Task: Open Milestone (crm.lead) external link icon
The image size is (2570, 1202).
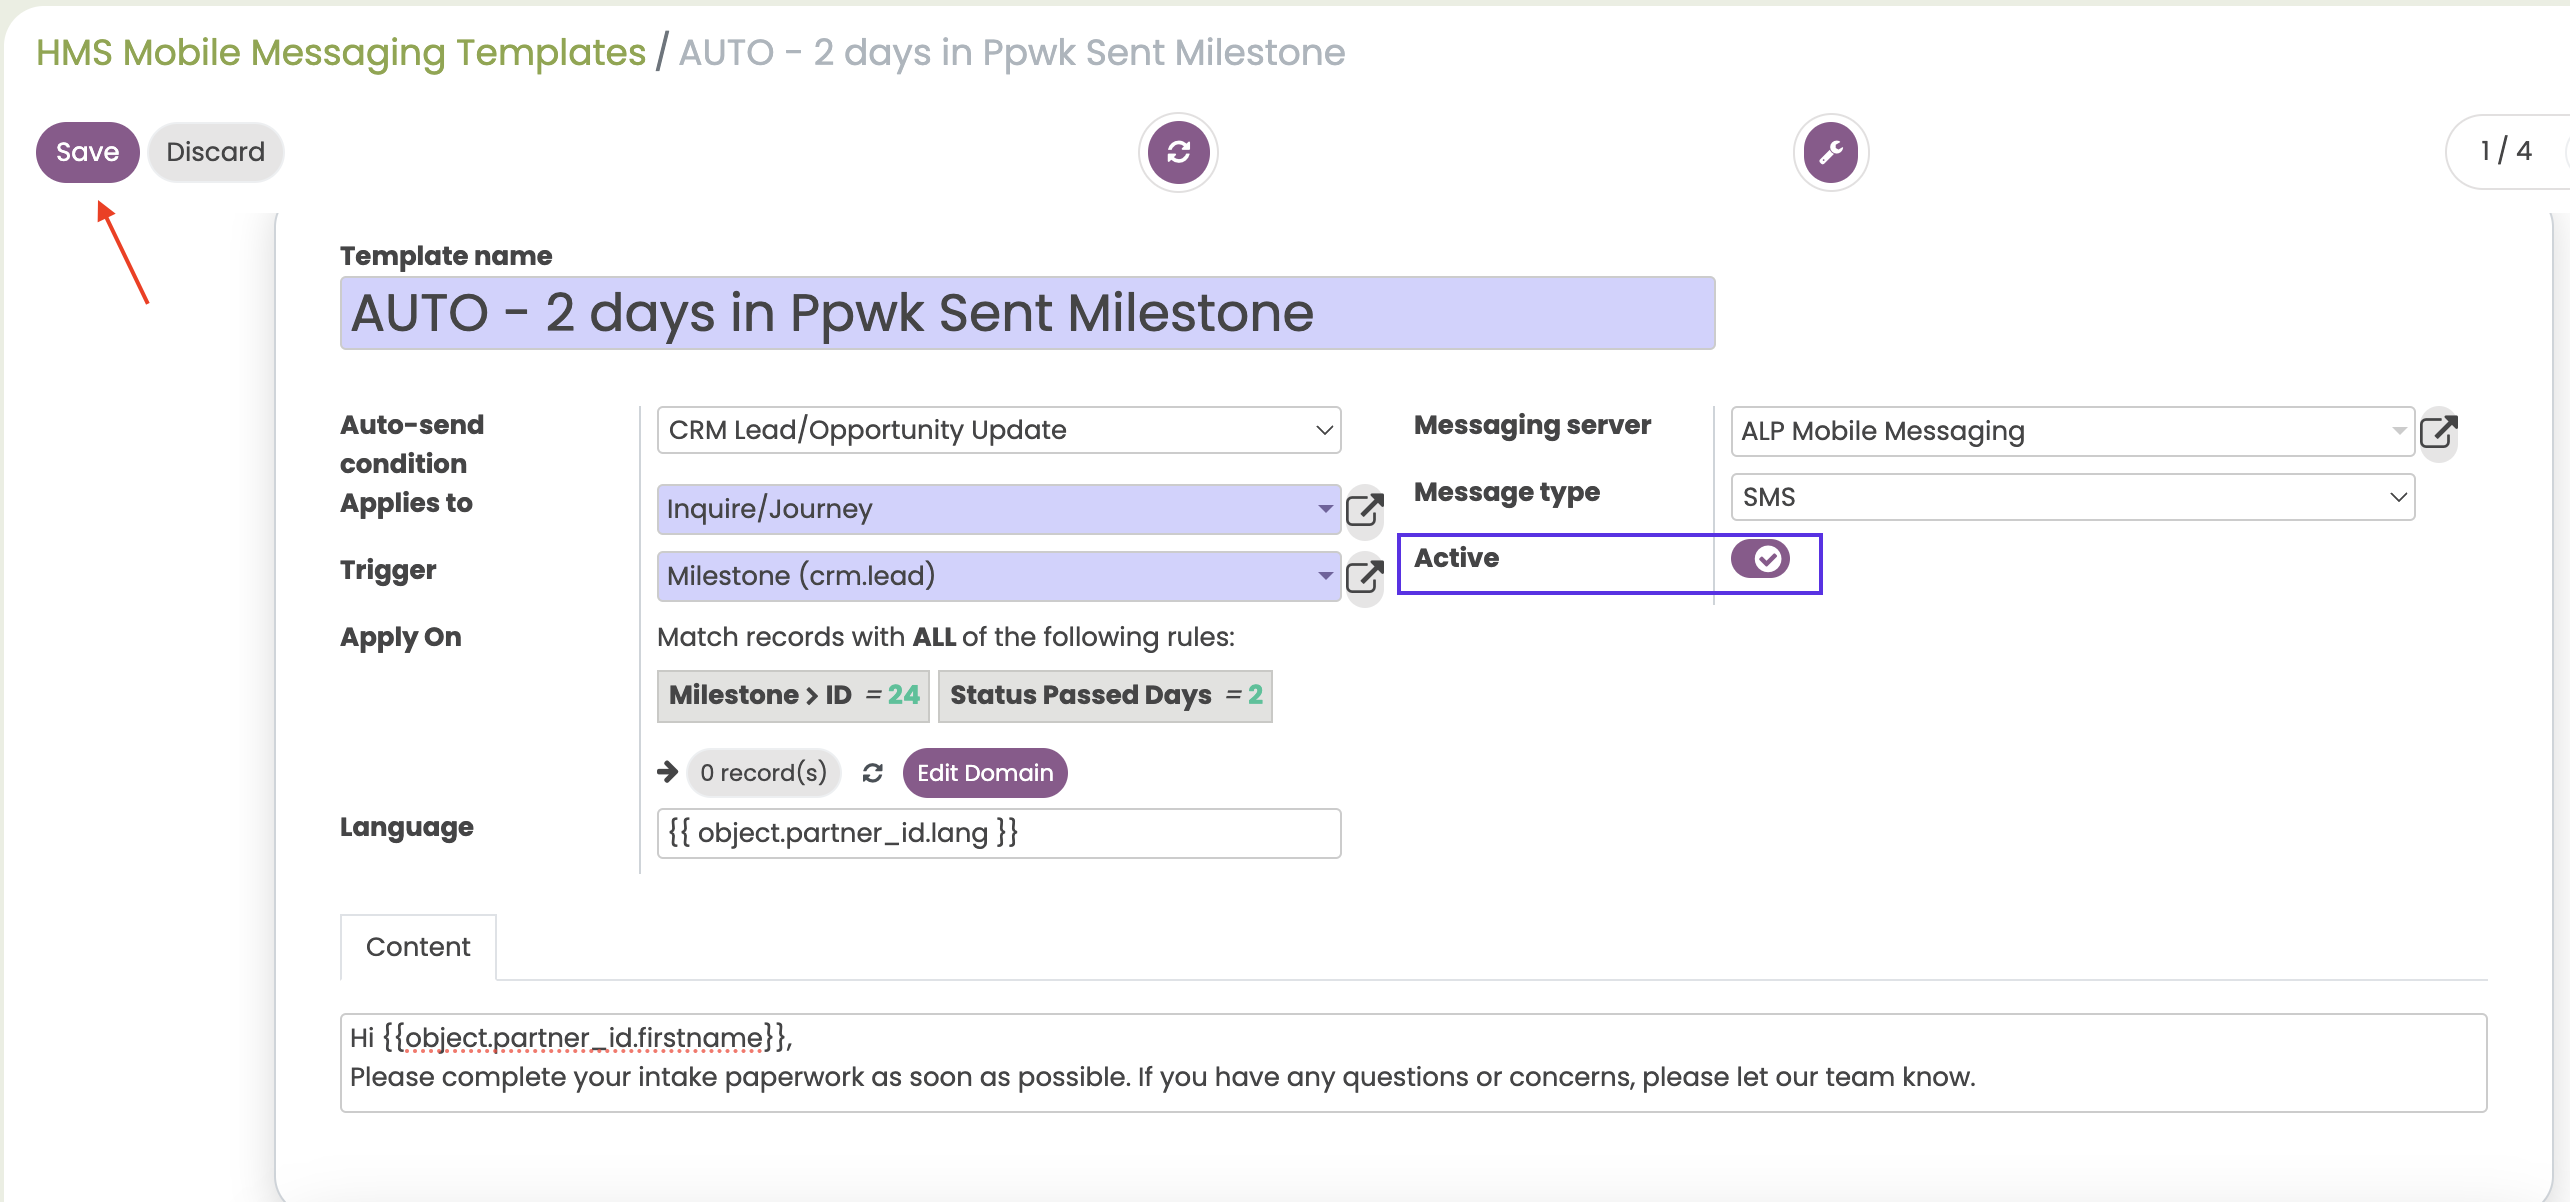Action: [x=1364, y=577]
